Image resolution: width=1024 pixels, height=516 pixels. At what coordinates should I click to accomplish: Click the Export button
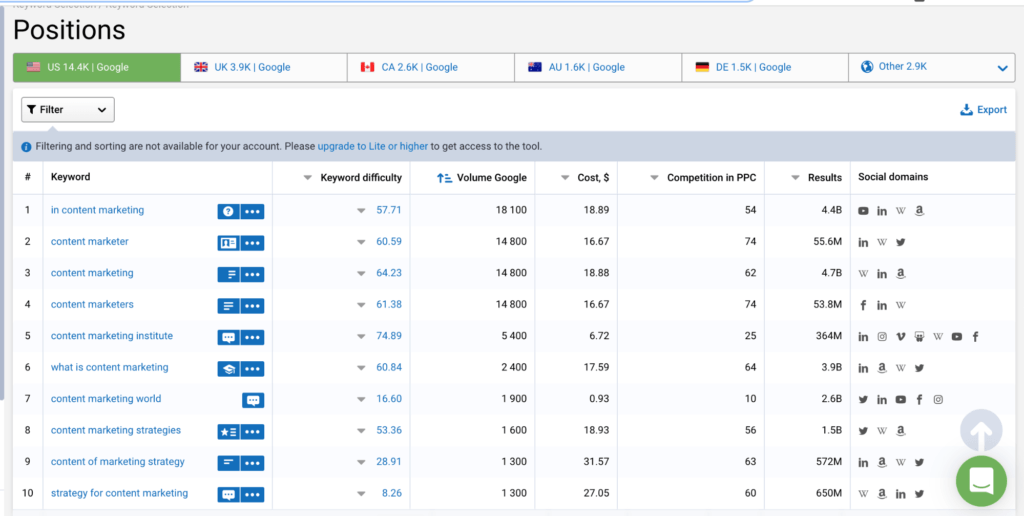point(983,110)
